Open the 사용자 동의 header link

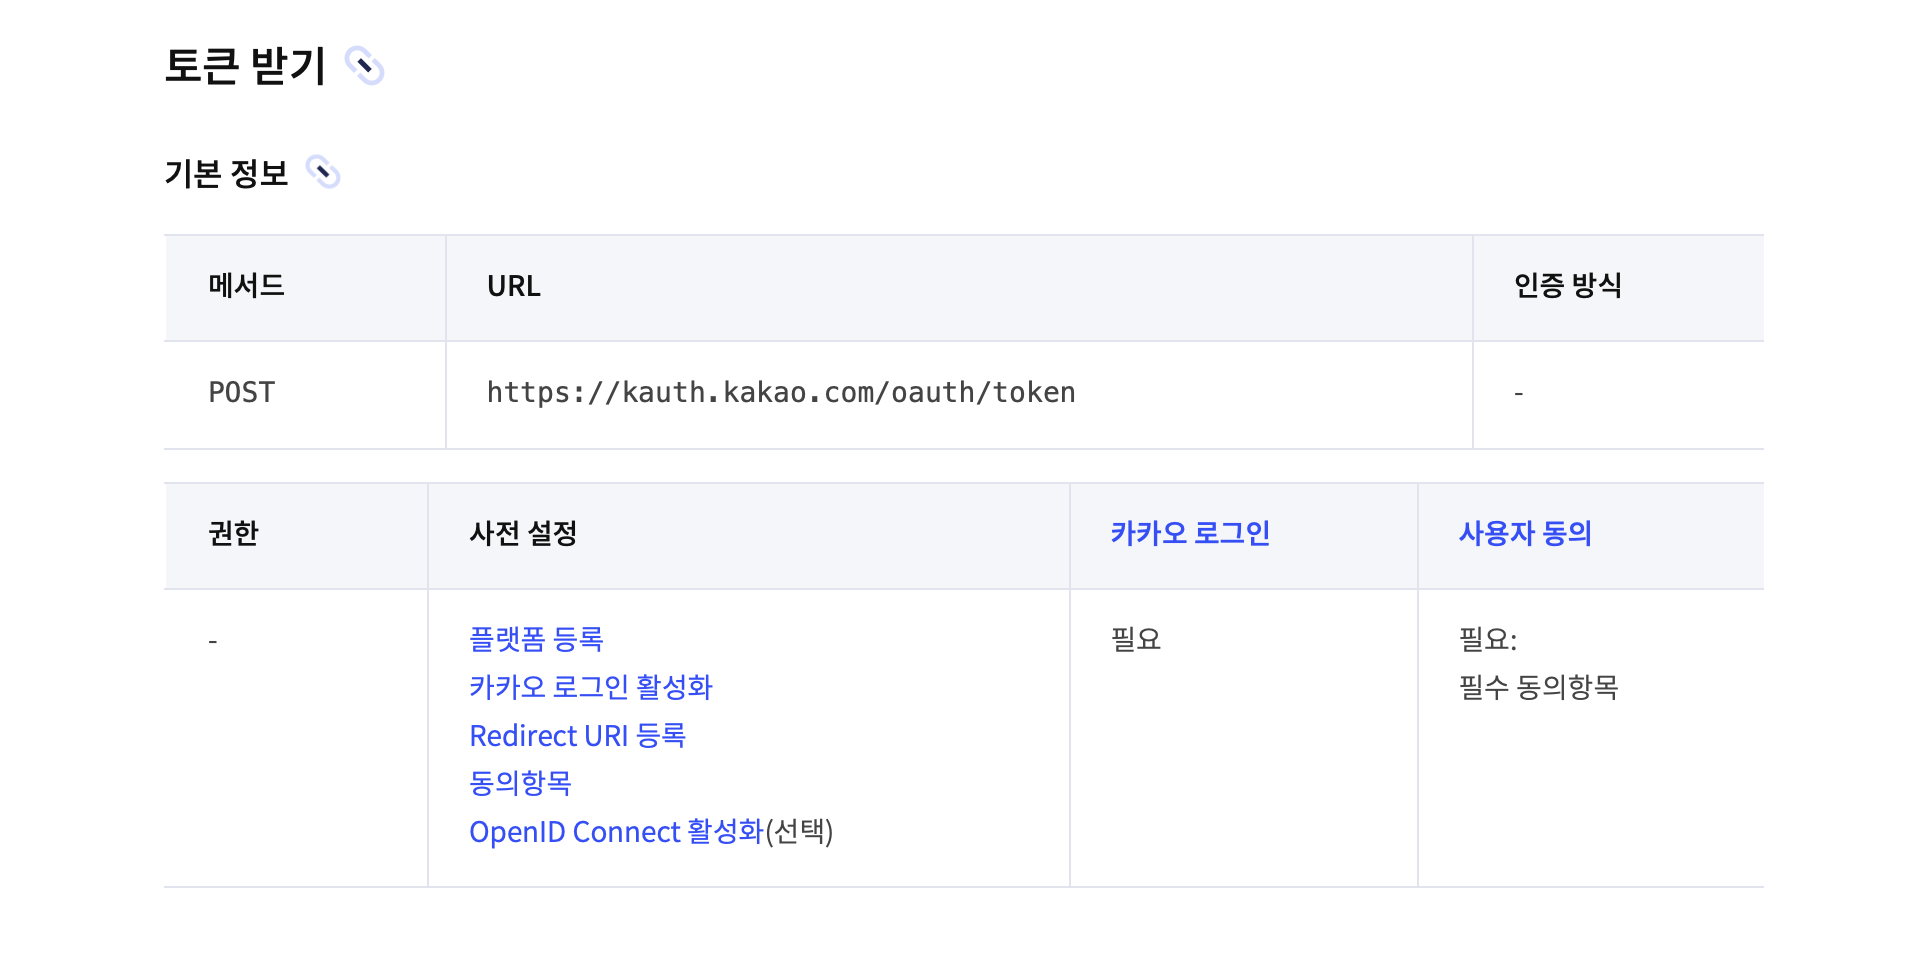[1525, 533]
